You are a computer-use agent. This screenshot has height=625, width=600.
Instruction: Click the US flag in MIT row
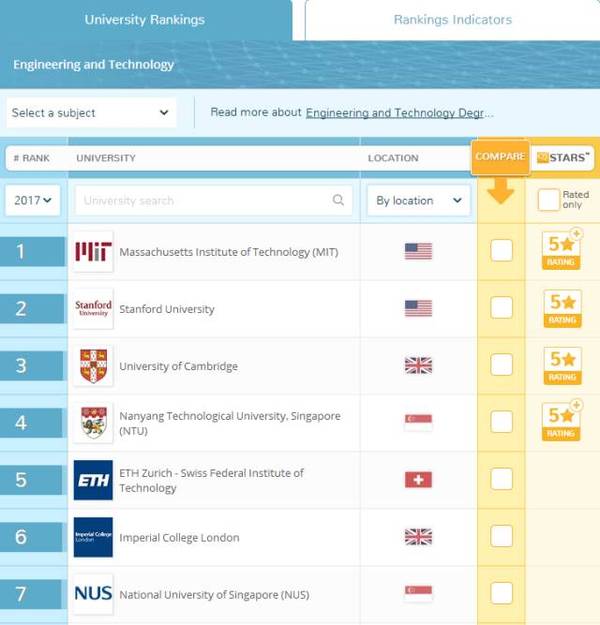[x=418, y=251]
